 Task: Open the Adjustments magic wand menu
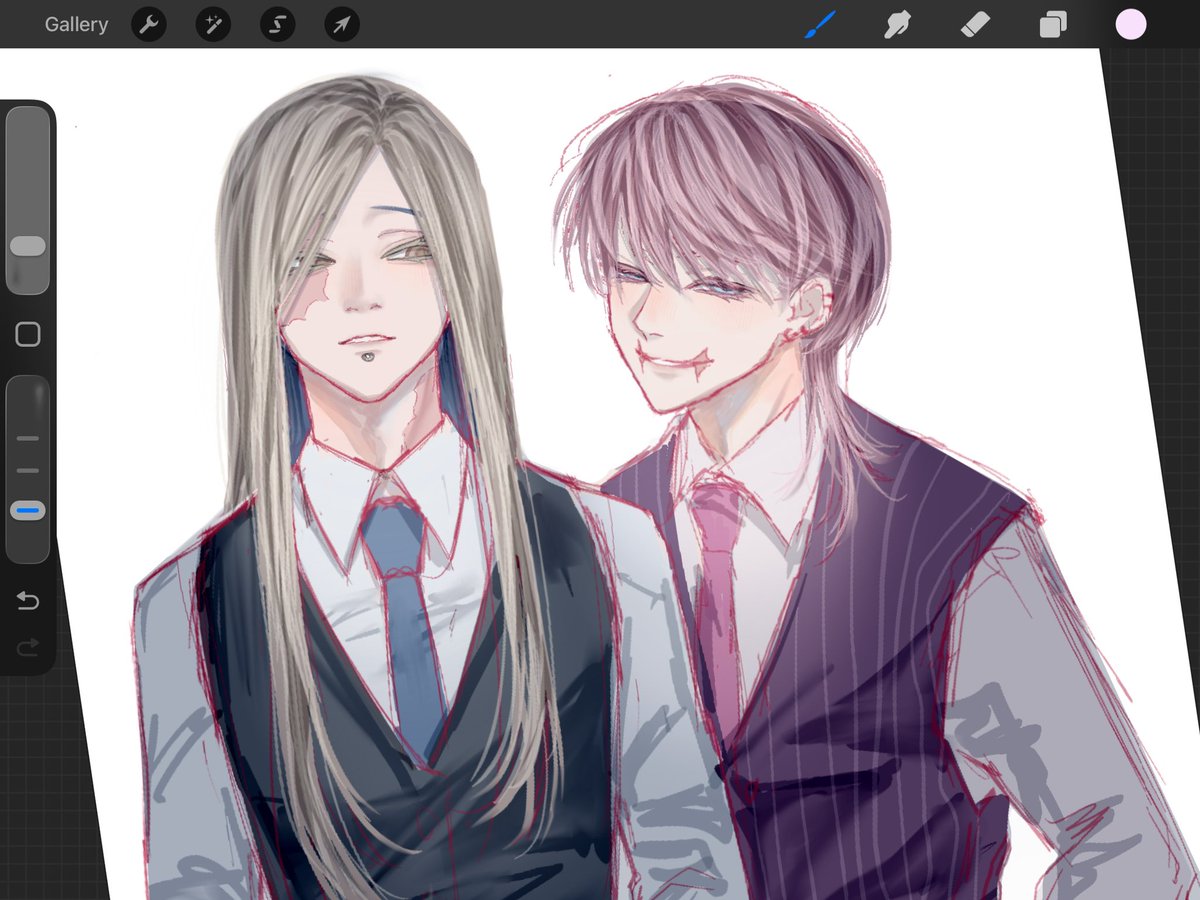(213, 24)
